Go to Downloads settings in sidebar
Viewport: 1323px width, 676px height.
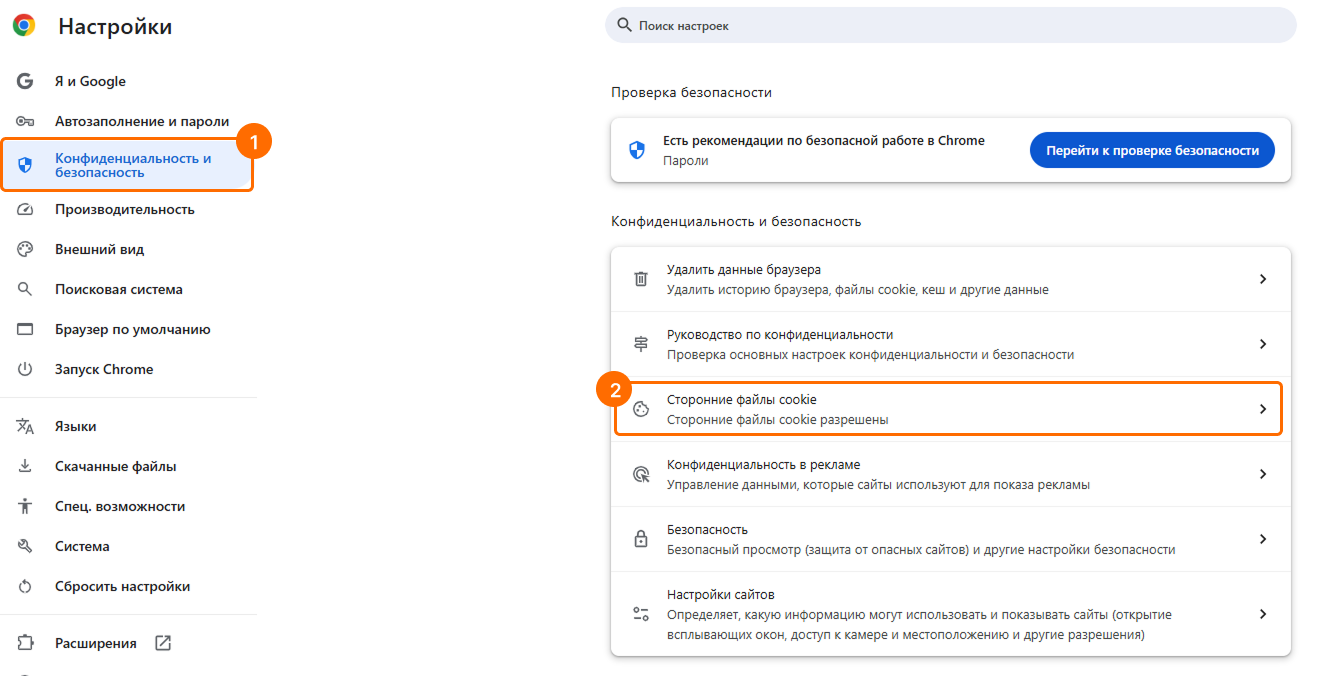tap(115, 466)
